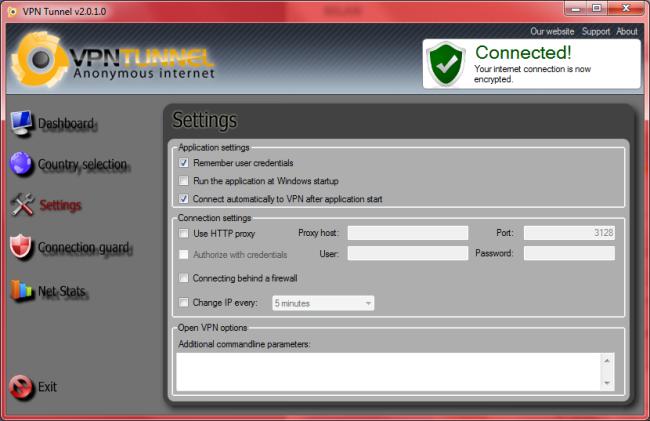Click the Proxy host input field
This screenshot has width=650, height=421.
(x=408, y=233)
